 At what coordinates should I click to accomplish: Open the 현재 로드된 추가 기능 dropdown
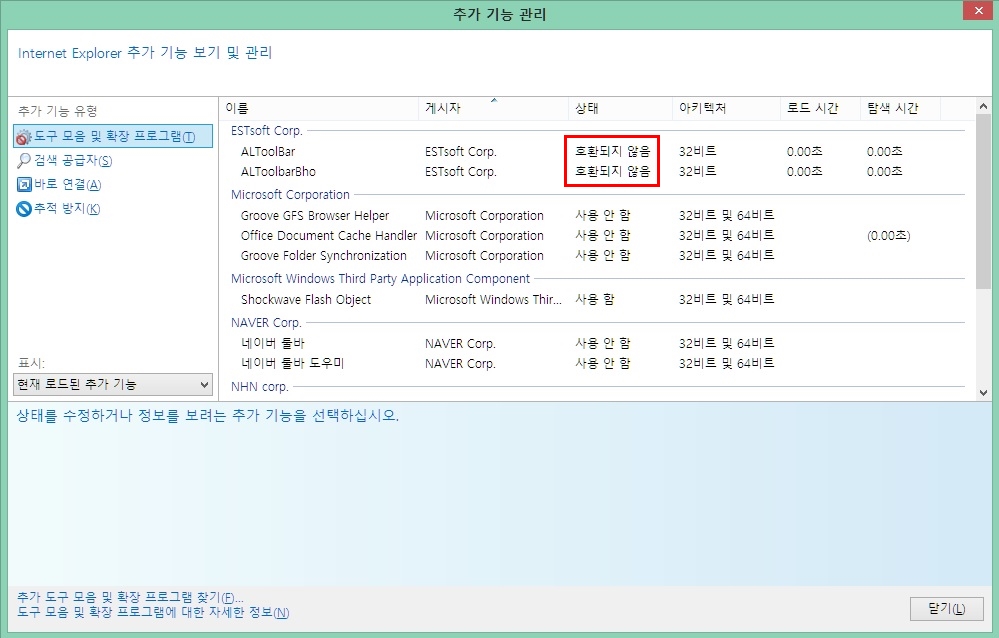point(113,384)
